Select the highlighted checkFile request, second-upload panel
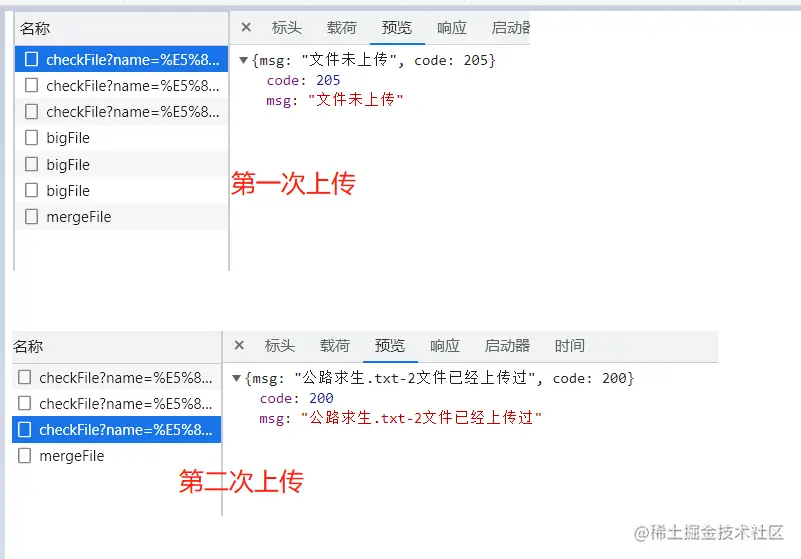 tap(116, 430)
